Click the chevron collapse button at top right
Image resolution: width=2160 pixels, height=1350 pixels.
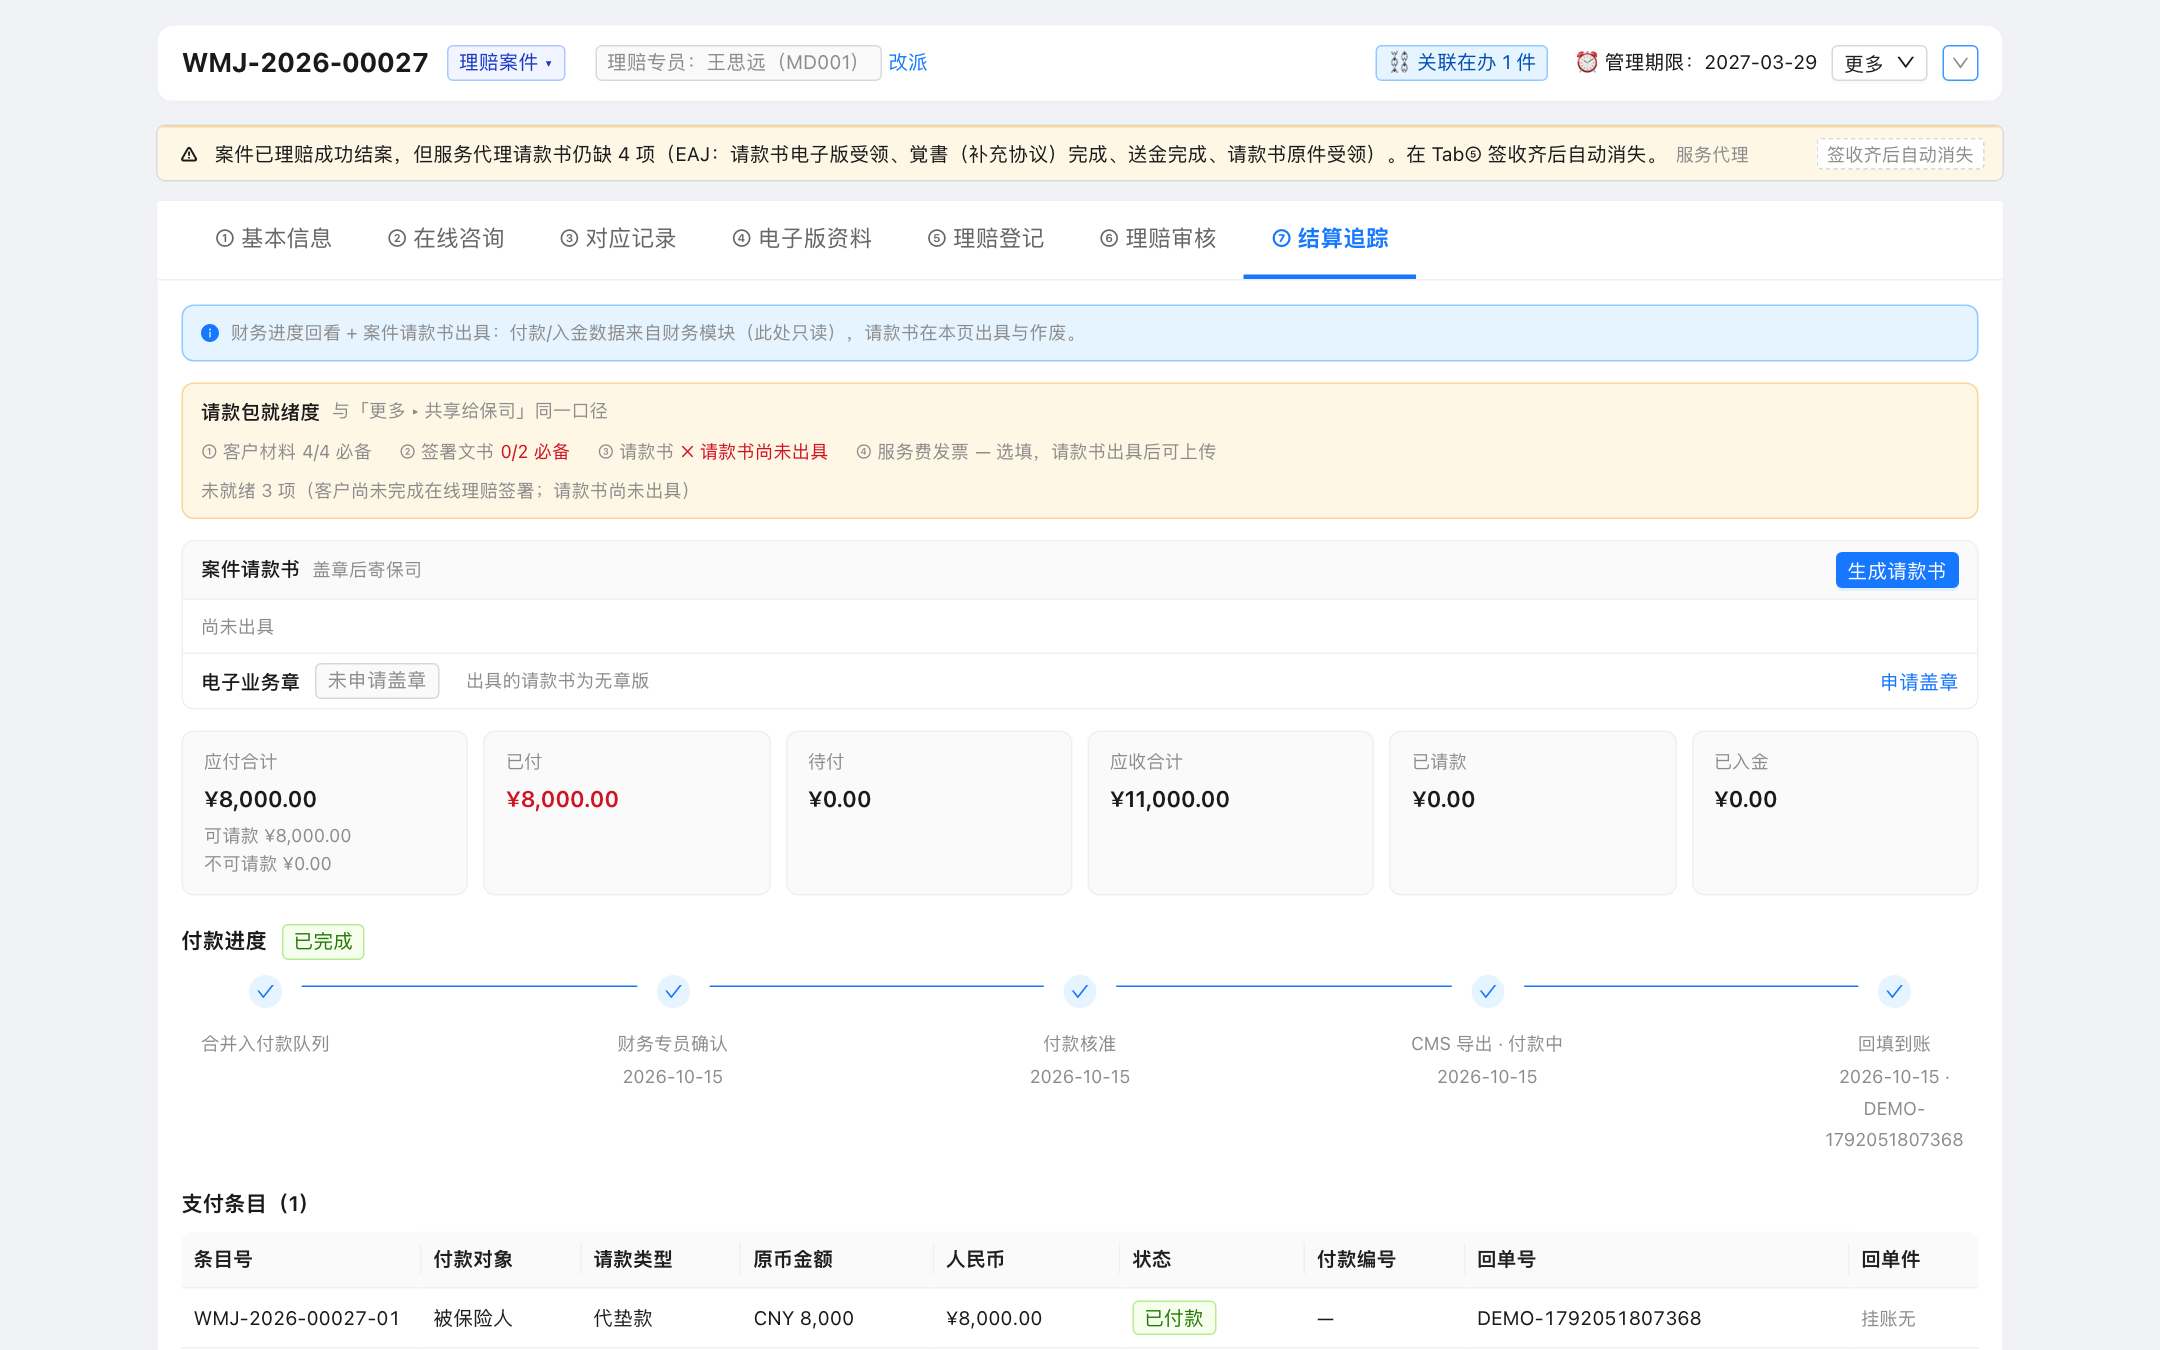coord(1960,63)
